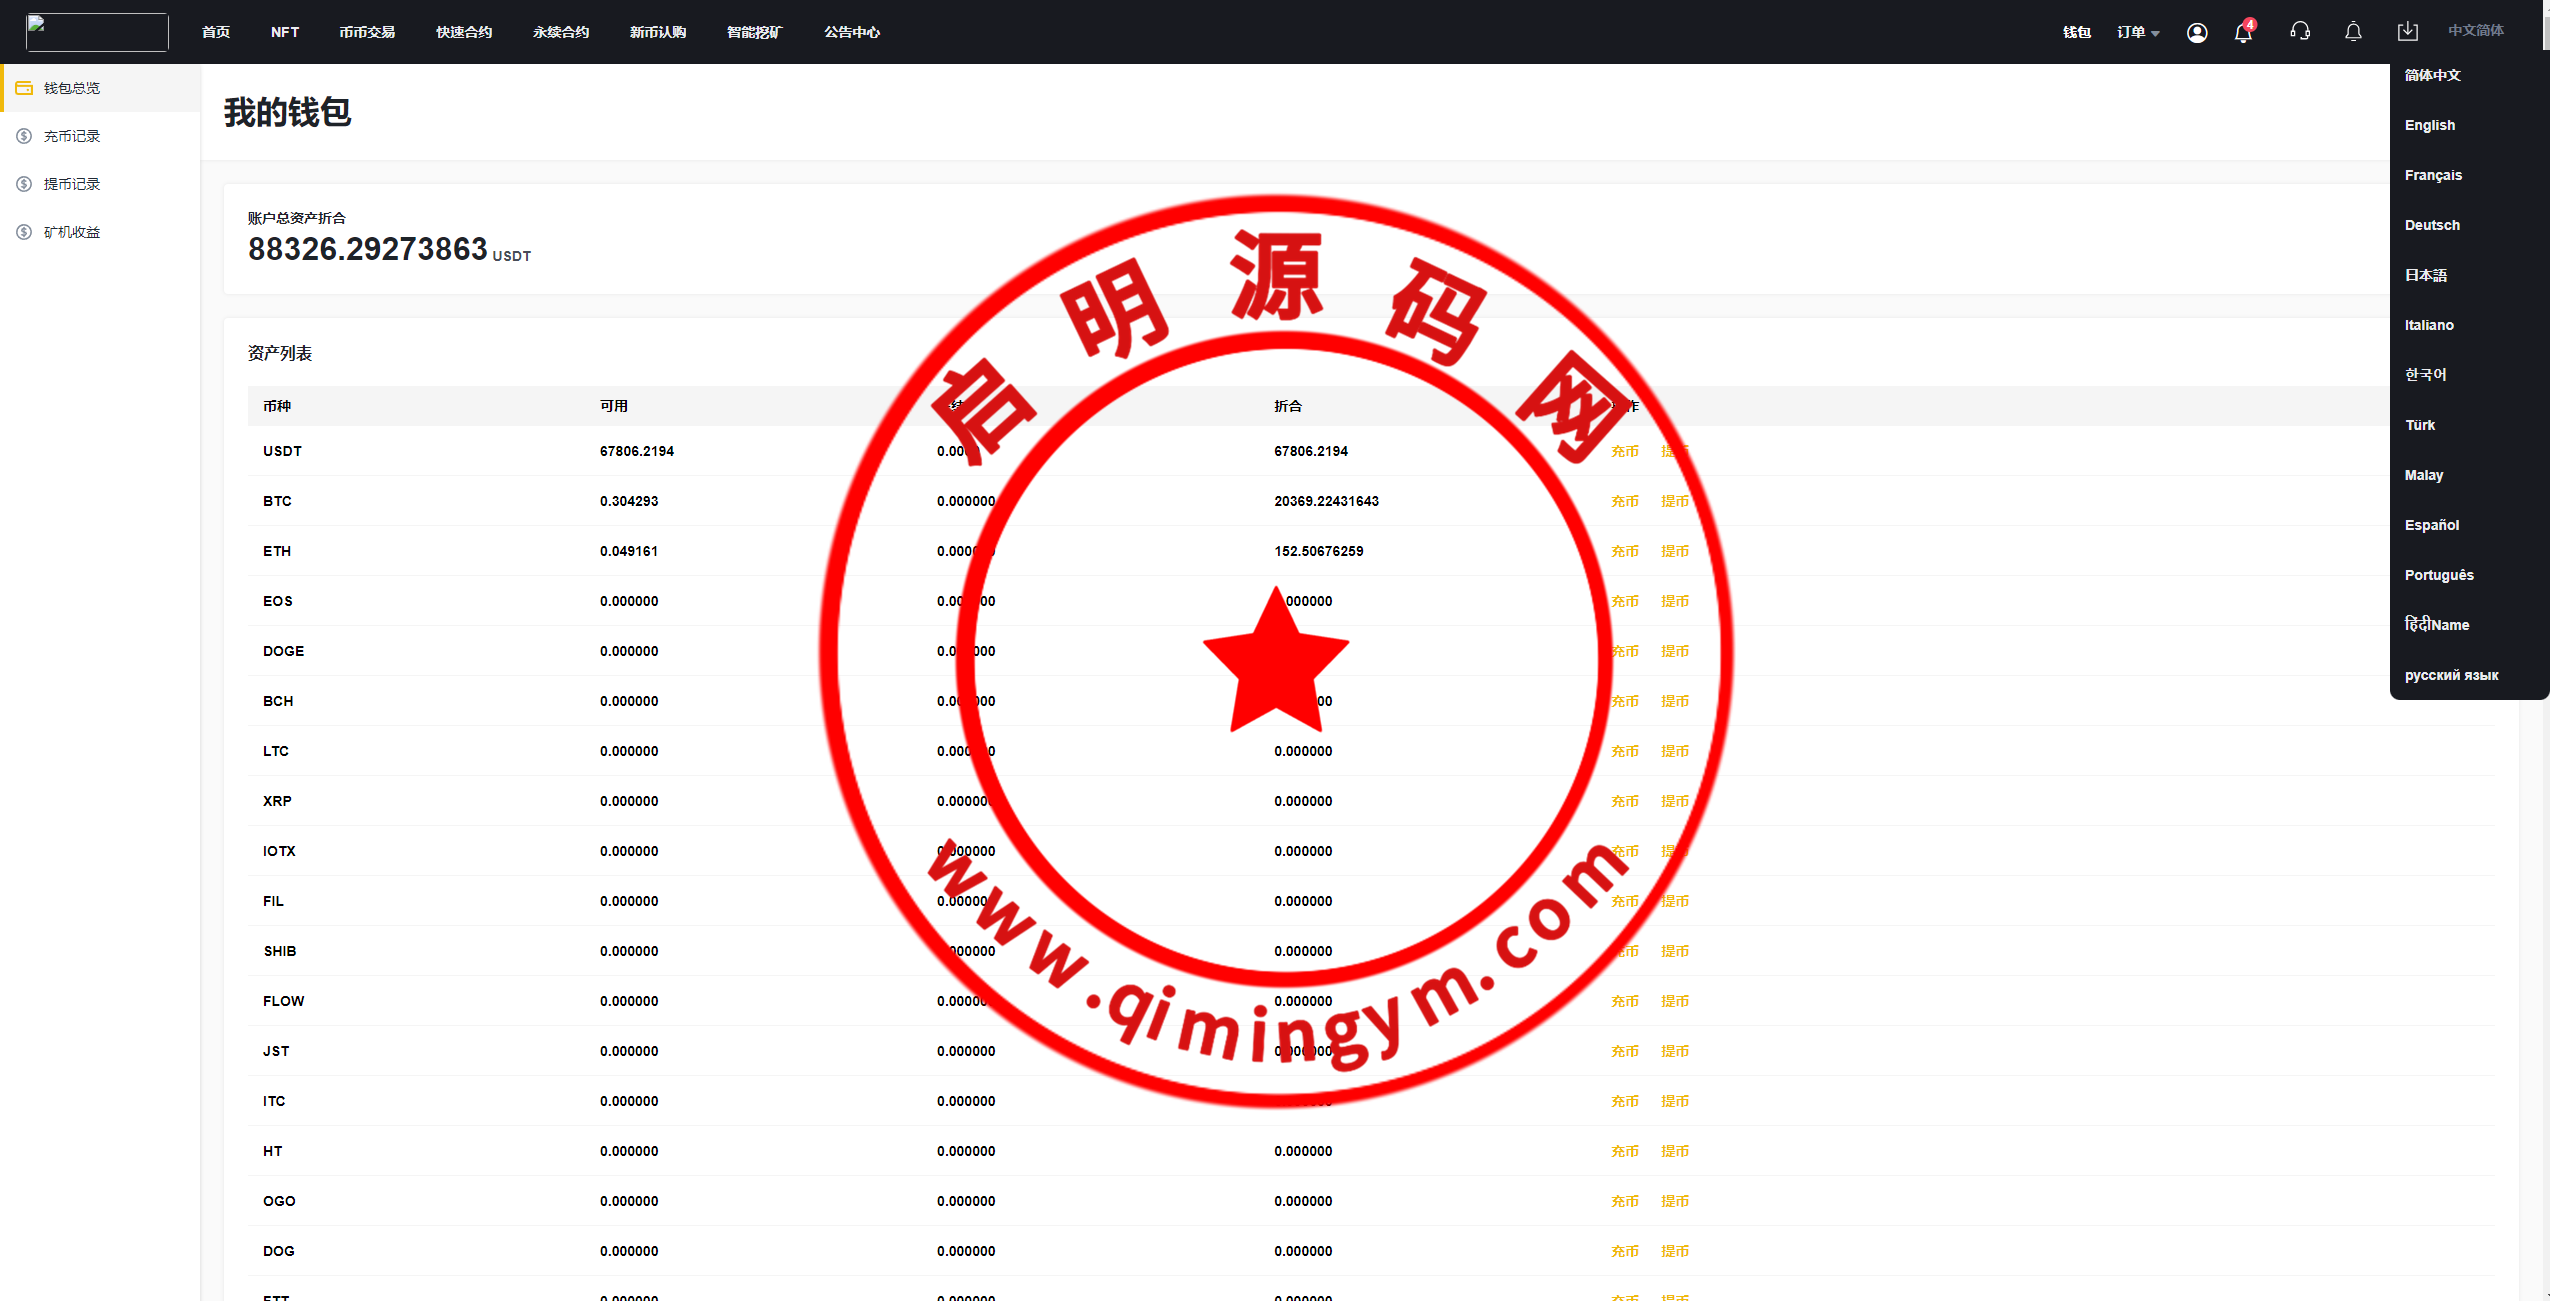This screenshot has width=2550, height=1301.
Task: Open 币币交易 navigation tab
Action: (367, 32)
